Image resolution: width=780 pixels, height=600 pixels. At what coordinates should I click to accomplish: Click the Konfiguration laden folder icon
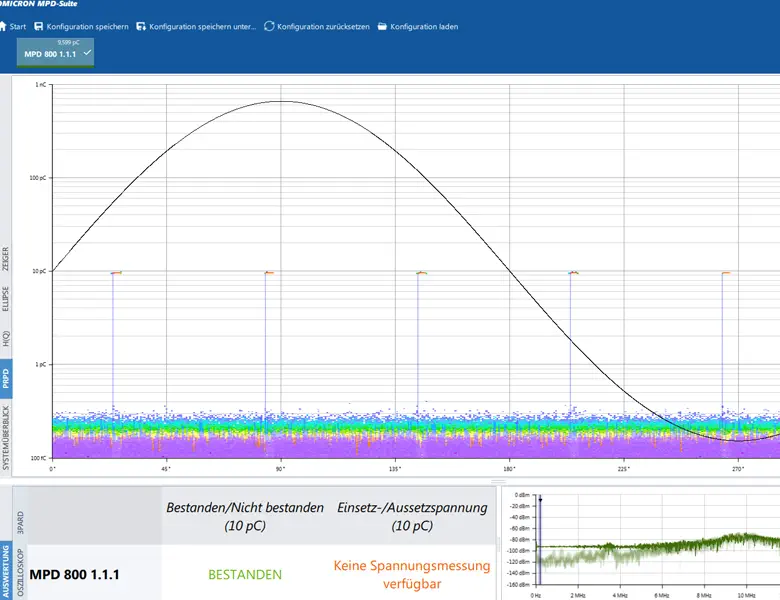(x=382, y=26)
